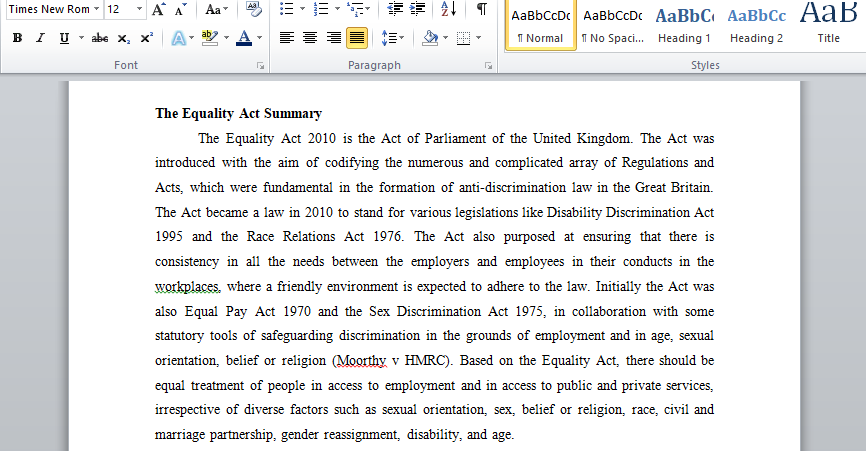The height and width of the screenshot is (451, 866).
Task: Sort text alphabetically
Action: [448, 9]
